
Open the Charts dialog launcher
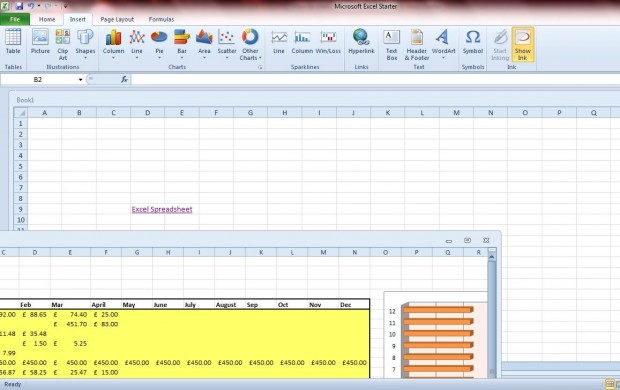click(x=260, y=67)
